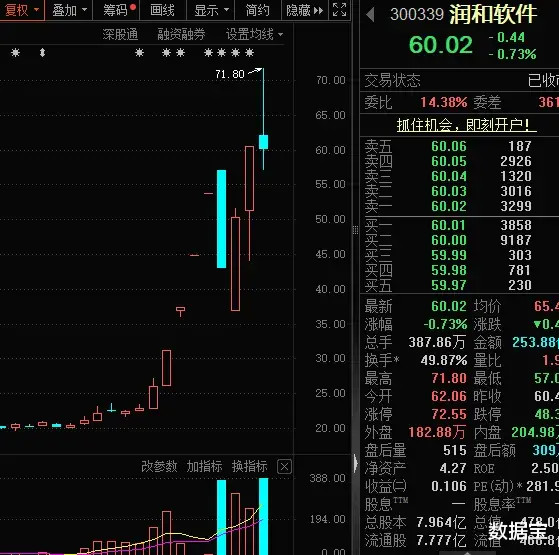Click the up-down arrow event marker
Viewport: 559px width, 555px height.
[42, 53]
